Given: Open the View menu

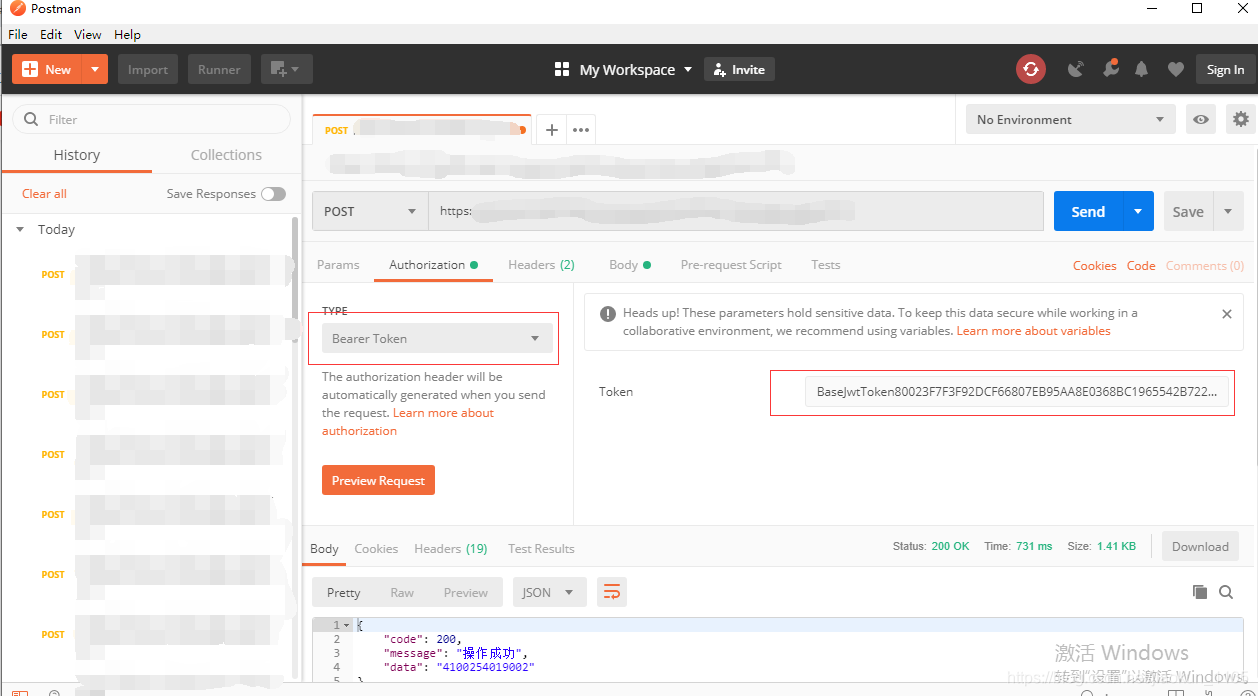Looking at the screenshot, I should click(x=88, y=34).
